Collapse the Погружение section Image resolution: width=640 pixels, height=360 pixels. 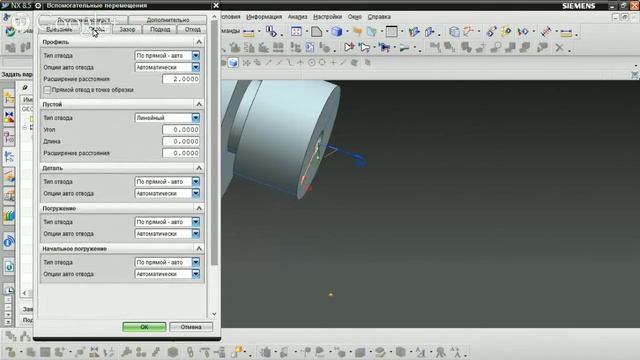point(199,208)
